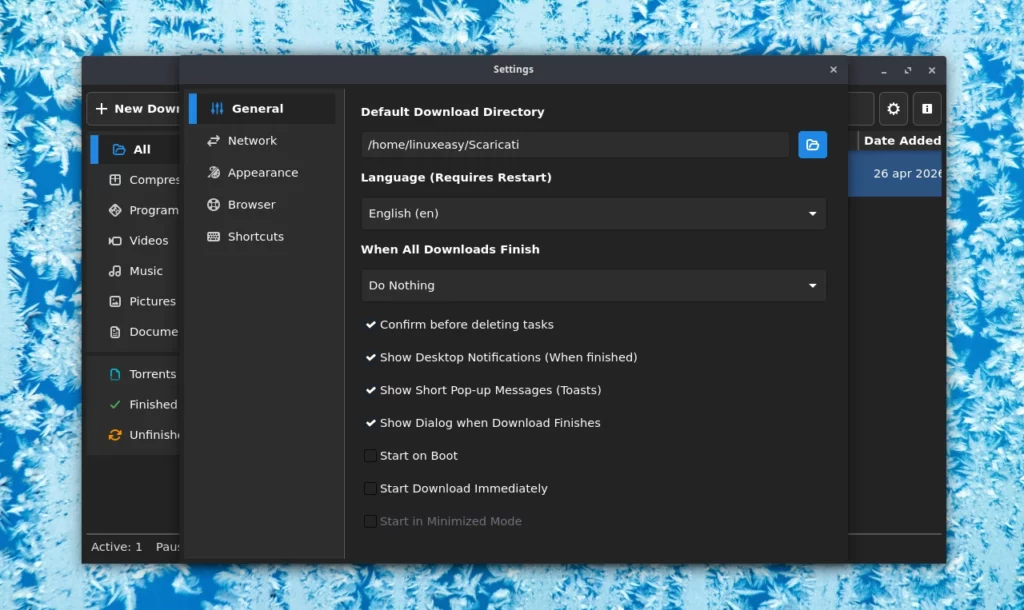Disable Confirm before deleting tasks
This screenshot has width=1024, height=610.
click(371, 325)
